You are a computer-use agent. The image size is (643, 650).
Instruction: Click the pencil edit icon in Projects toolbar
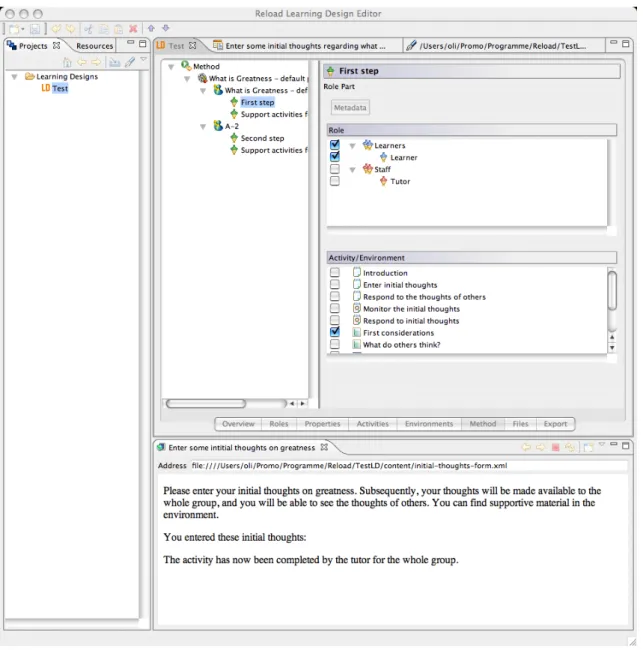click(x=130, y=62)
